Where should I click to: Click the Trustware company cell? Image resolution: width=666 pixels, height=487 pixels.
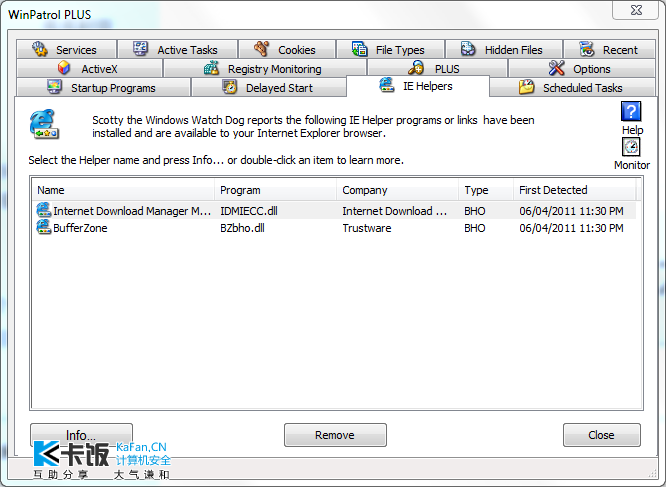click(x=367, y=228)
